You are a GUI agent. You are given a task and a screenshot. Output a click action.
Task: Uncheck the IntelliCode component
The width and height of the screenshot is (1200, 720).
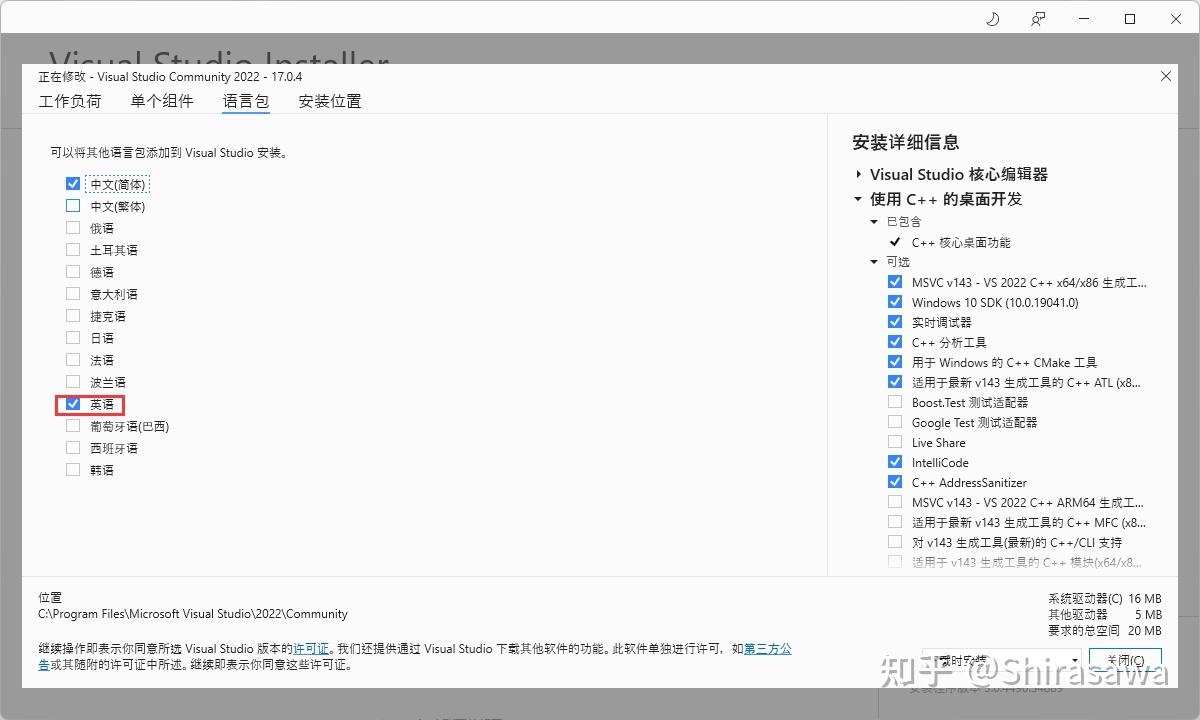point(895,462)
